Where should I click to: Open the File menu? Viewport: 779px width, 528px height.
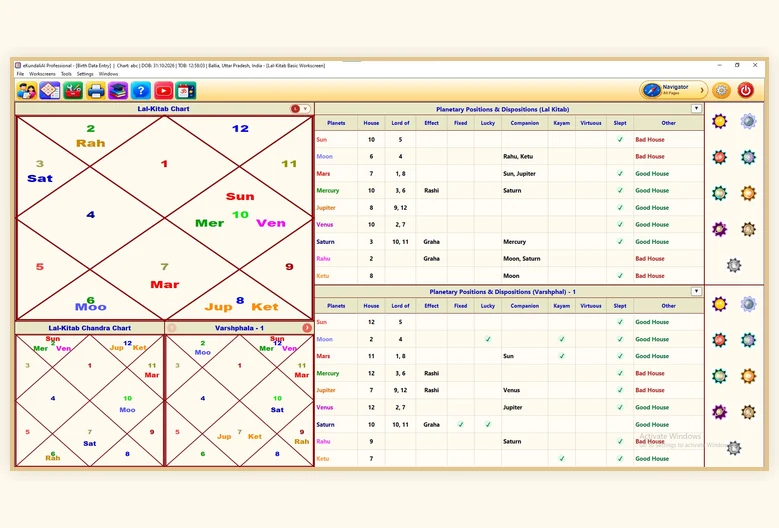click(x=20, y=74)
